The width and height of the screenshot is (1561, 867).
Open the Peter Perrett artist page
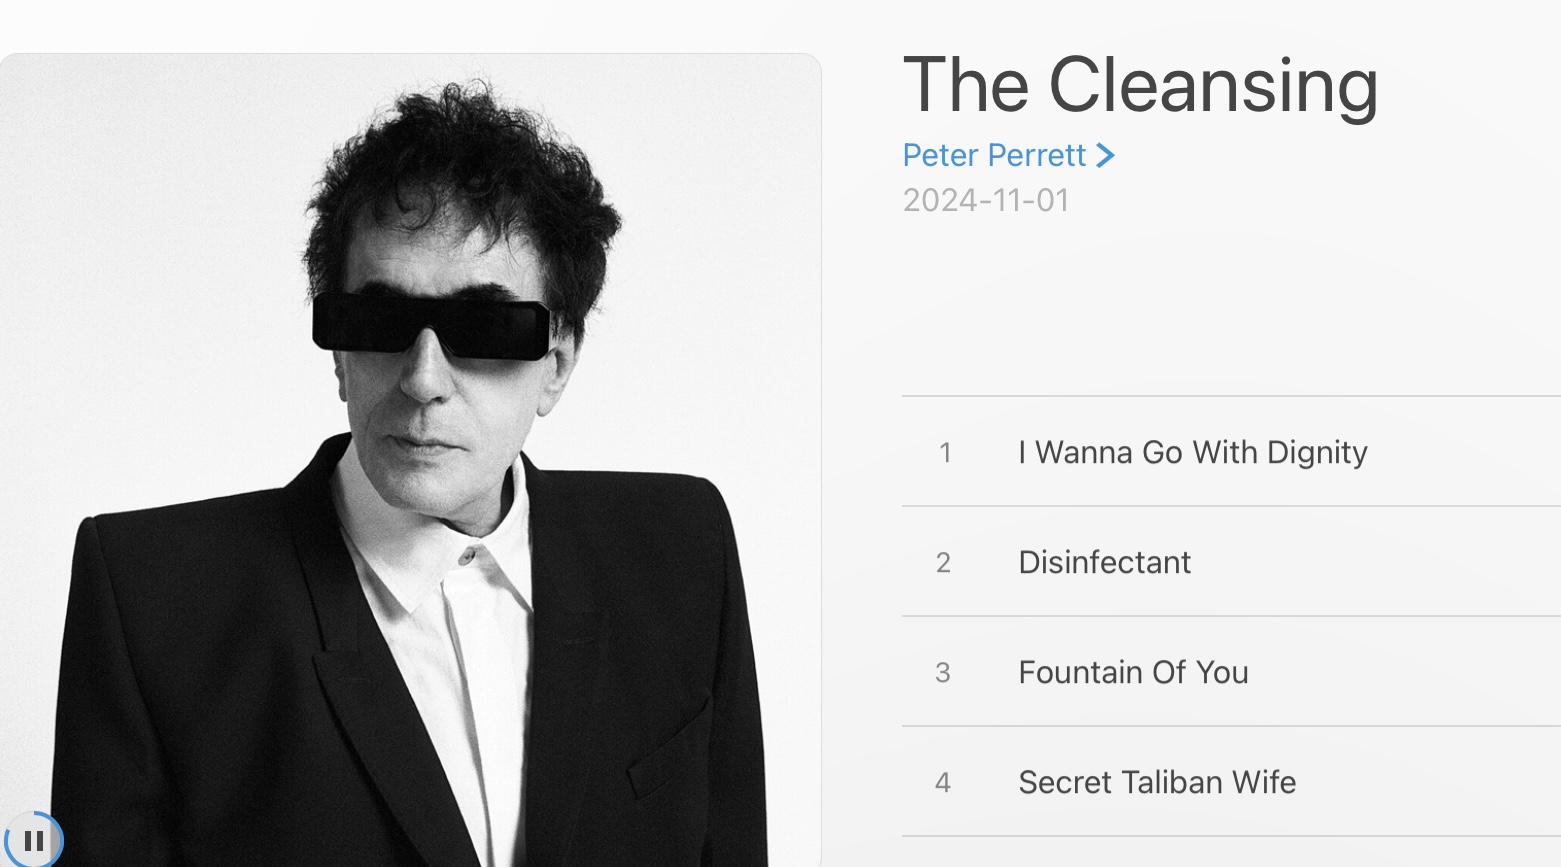[994, 155]
